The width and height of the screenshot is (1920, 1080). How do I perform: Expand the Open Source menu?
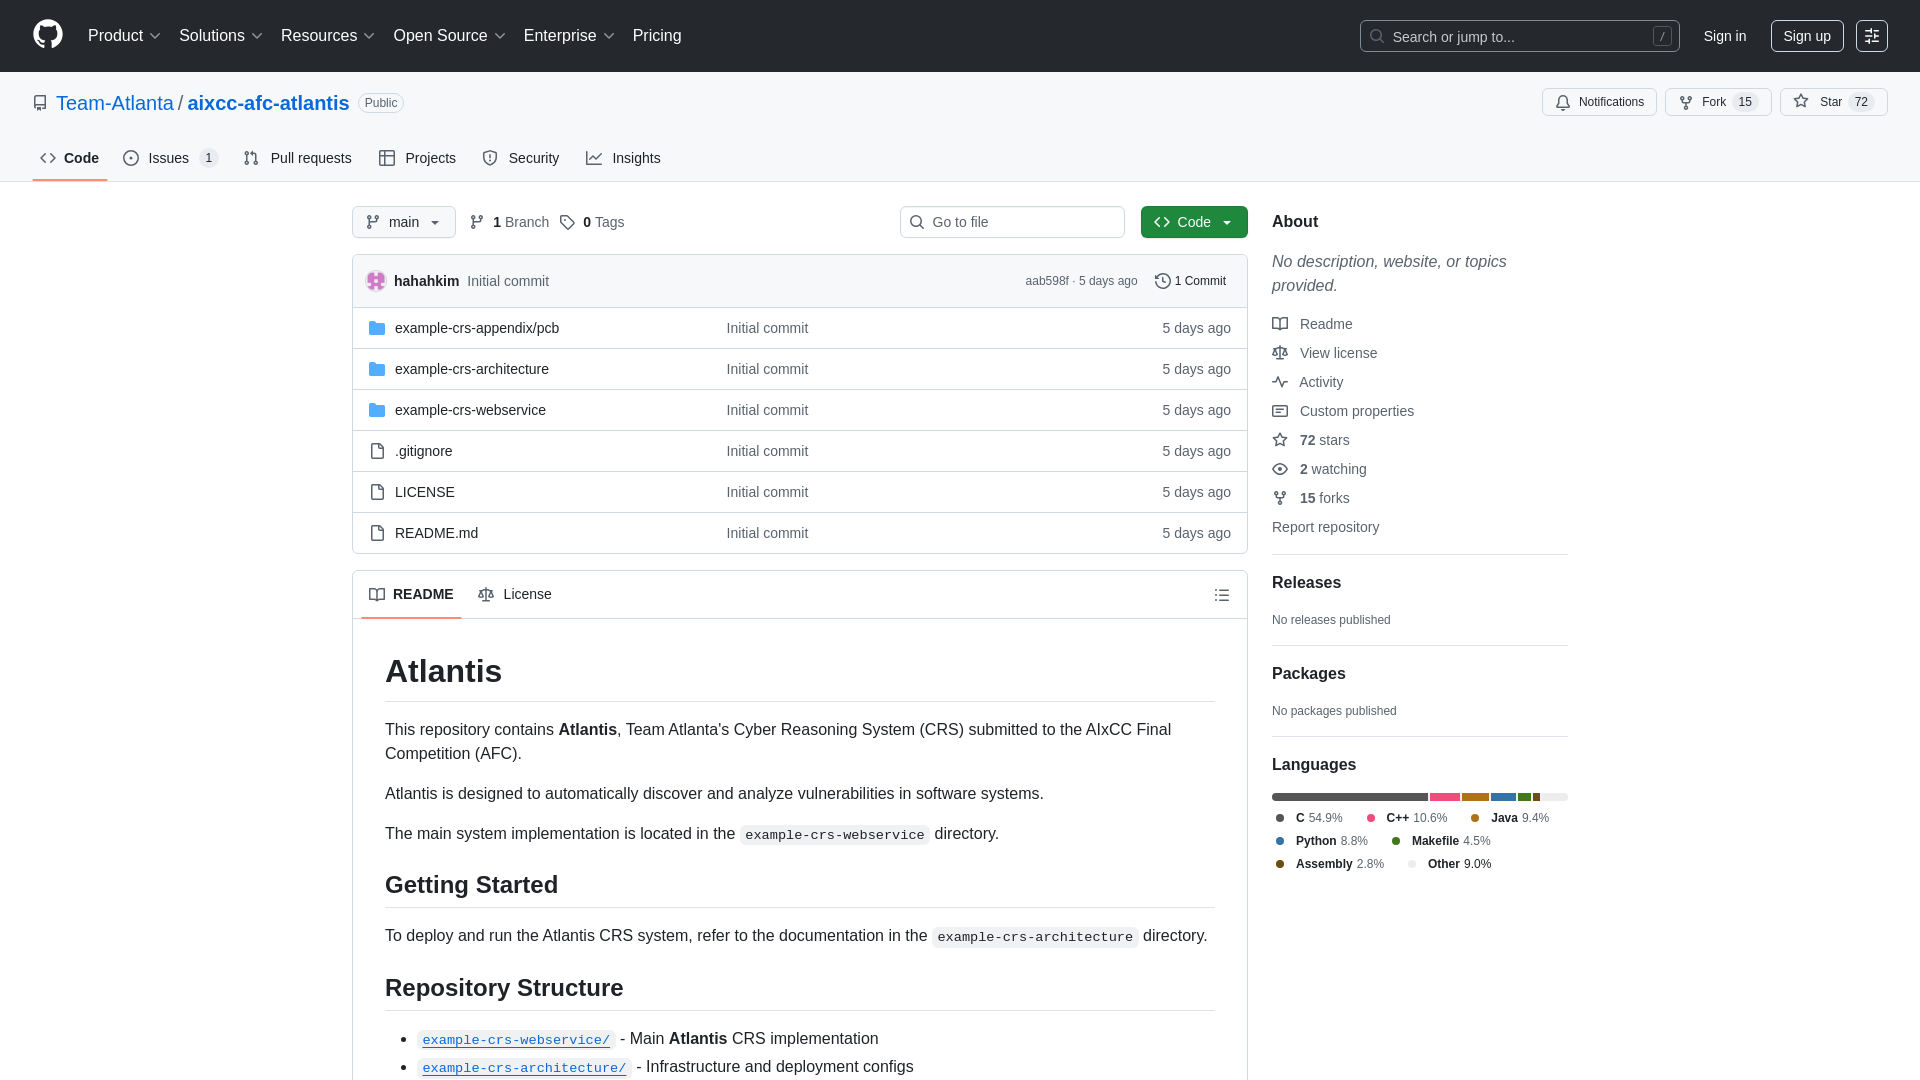449,36
